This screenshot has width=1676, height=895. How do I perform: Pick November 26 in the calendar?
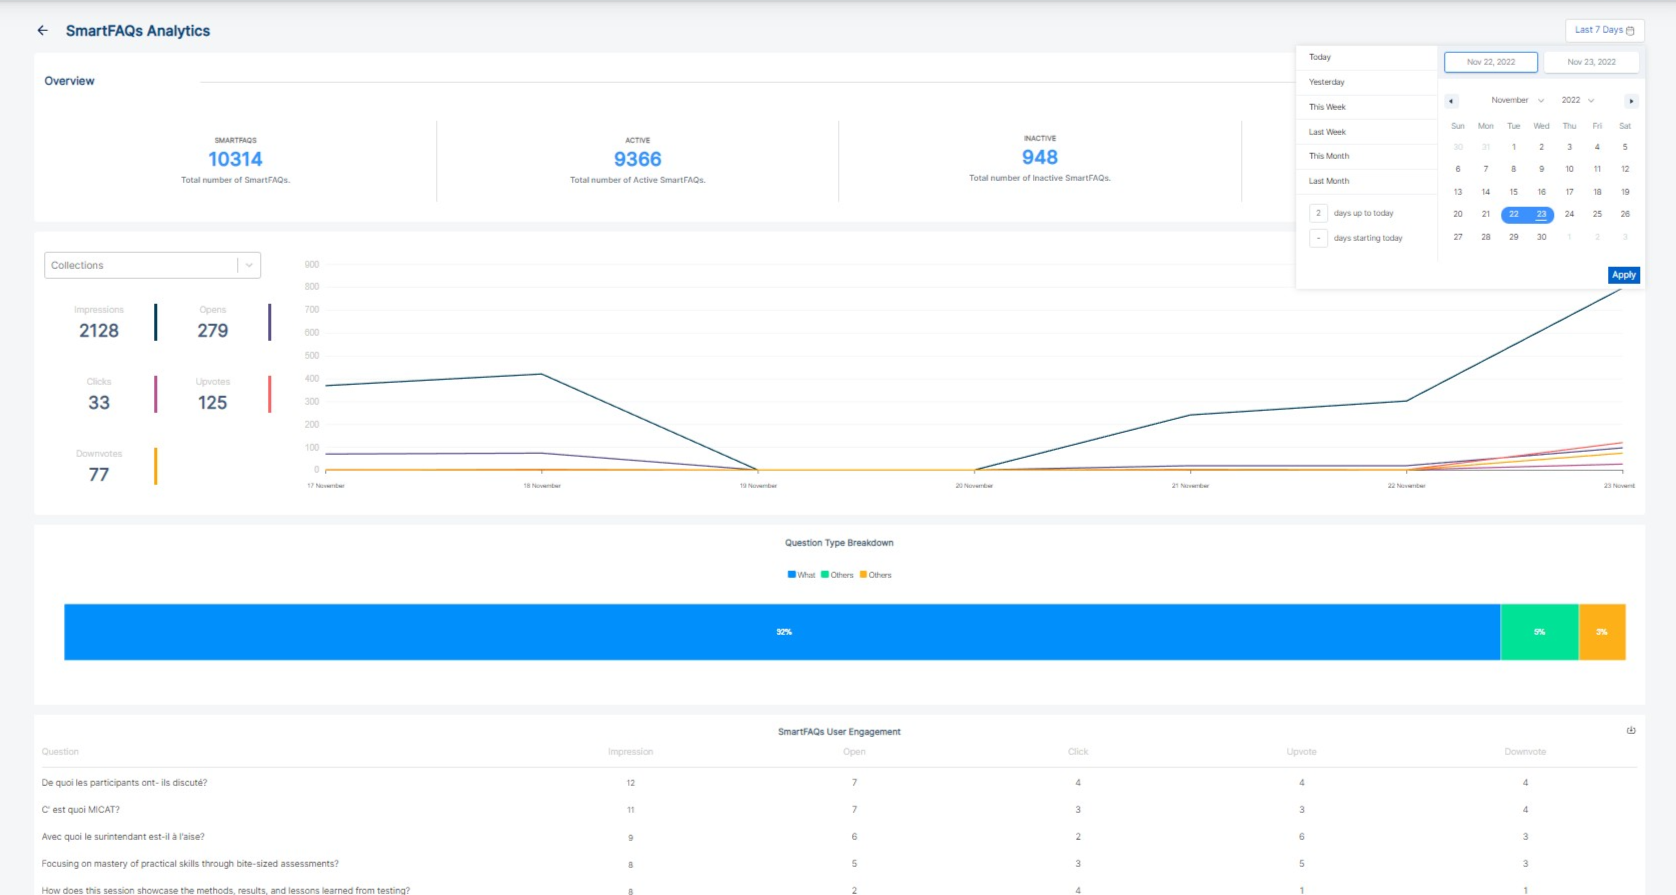(1625, 214)
